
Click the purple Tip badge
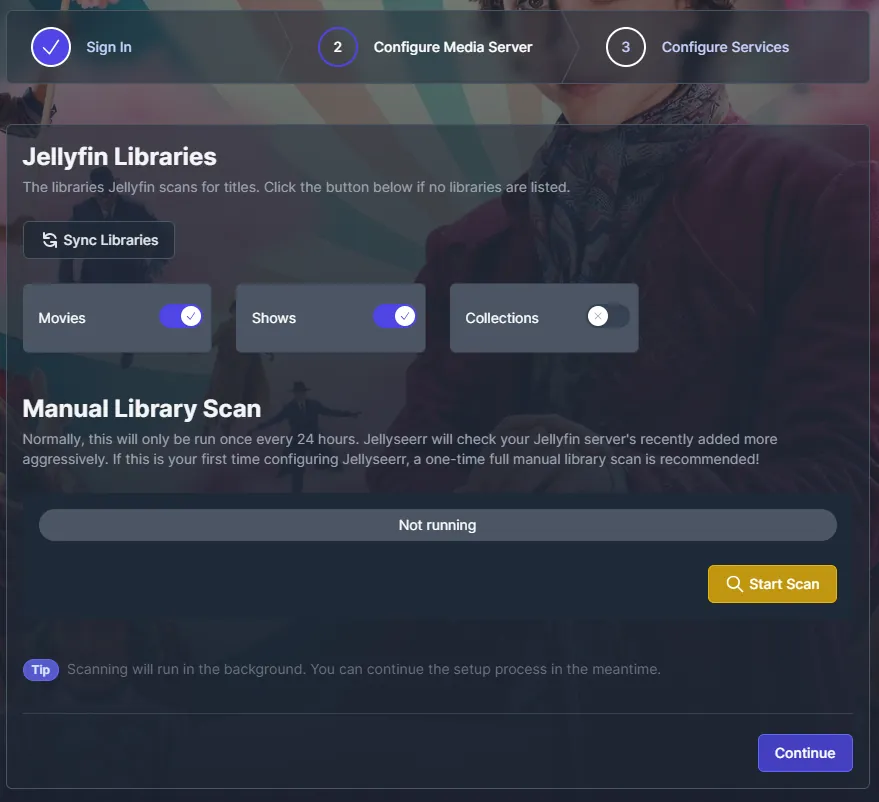point(41,669)
